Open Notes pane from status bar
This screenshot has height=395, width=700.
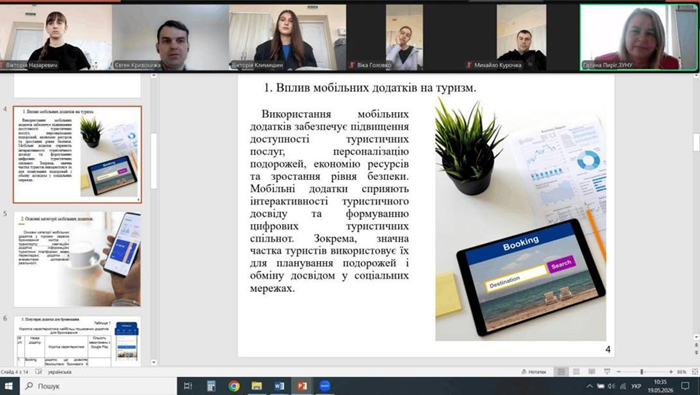(x=534, y=372)
